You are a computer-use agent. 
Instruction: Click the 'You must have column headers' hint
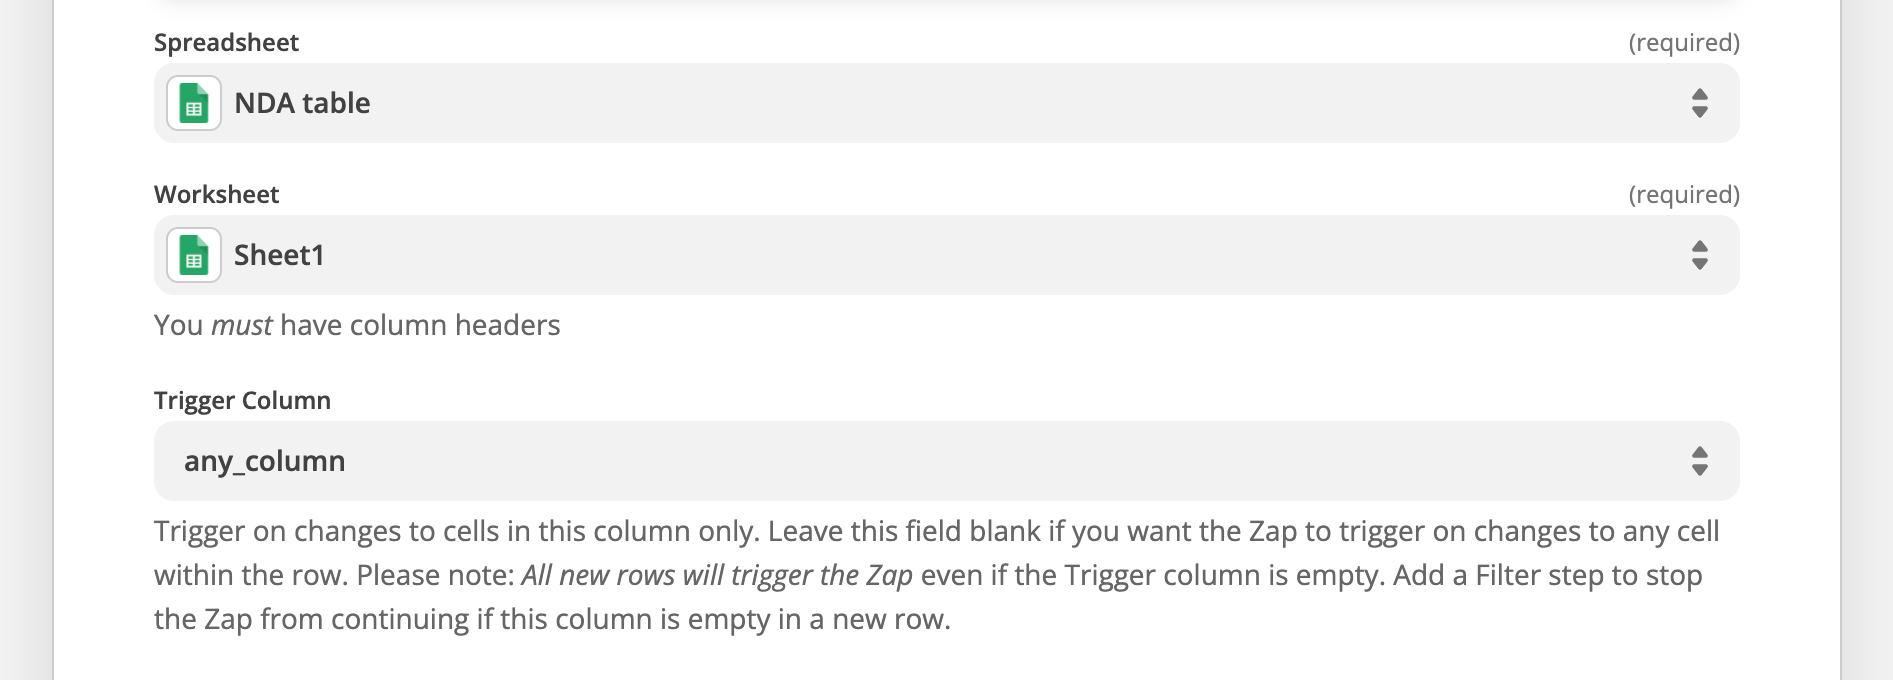[357, 325]
